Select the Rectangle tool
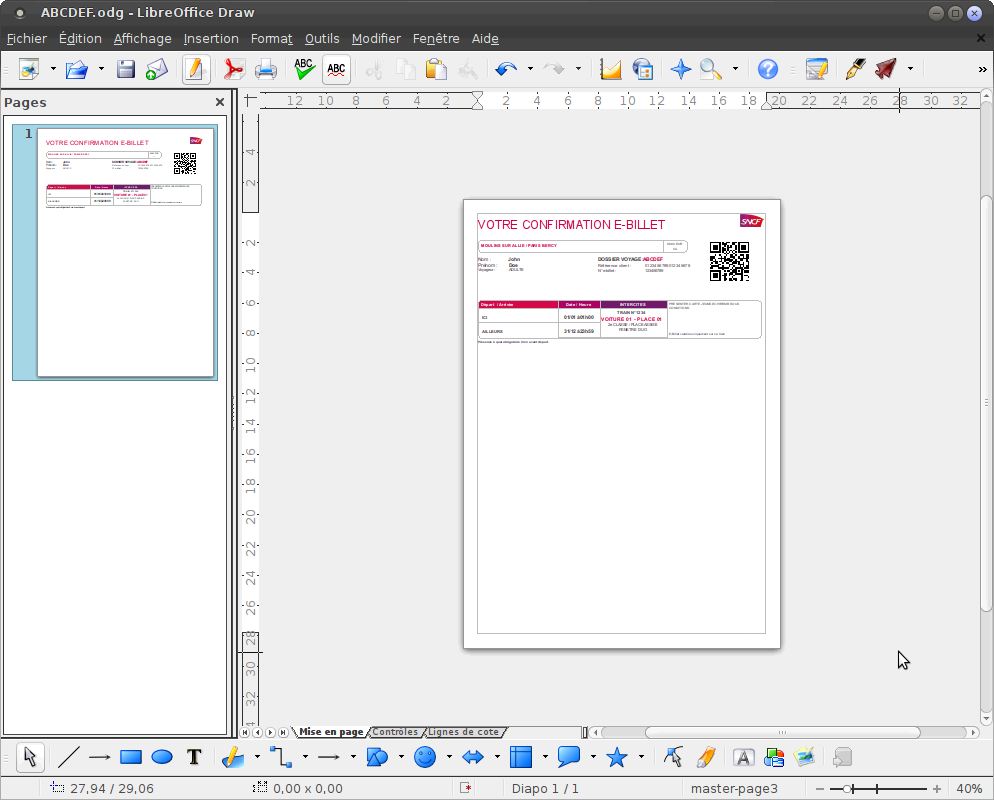 [131, 757]
